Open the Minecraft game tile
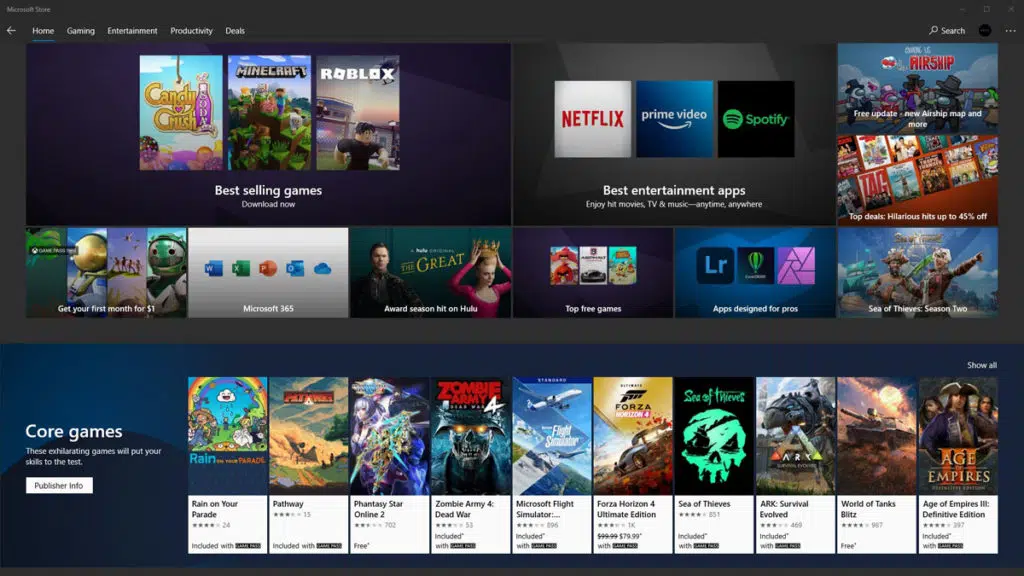Image resolution: width=1024 pixels, height=576 pixels. 270,112
